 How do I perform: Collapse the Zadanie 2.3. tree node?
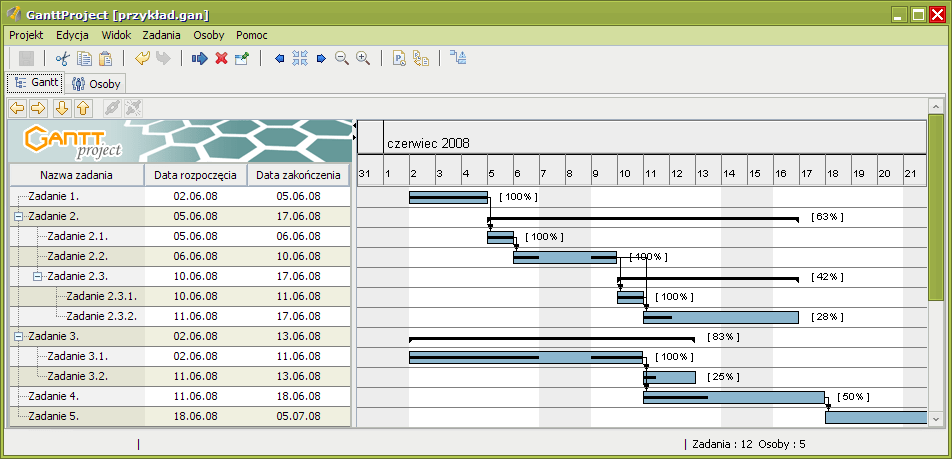pos(38,276)
